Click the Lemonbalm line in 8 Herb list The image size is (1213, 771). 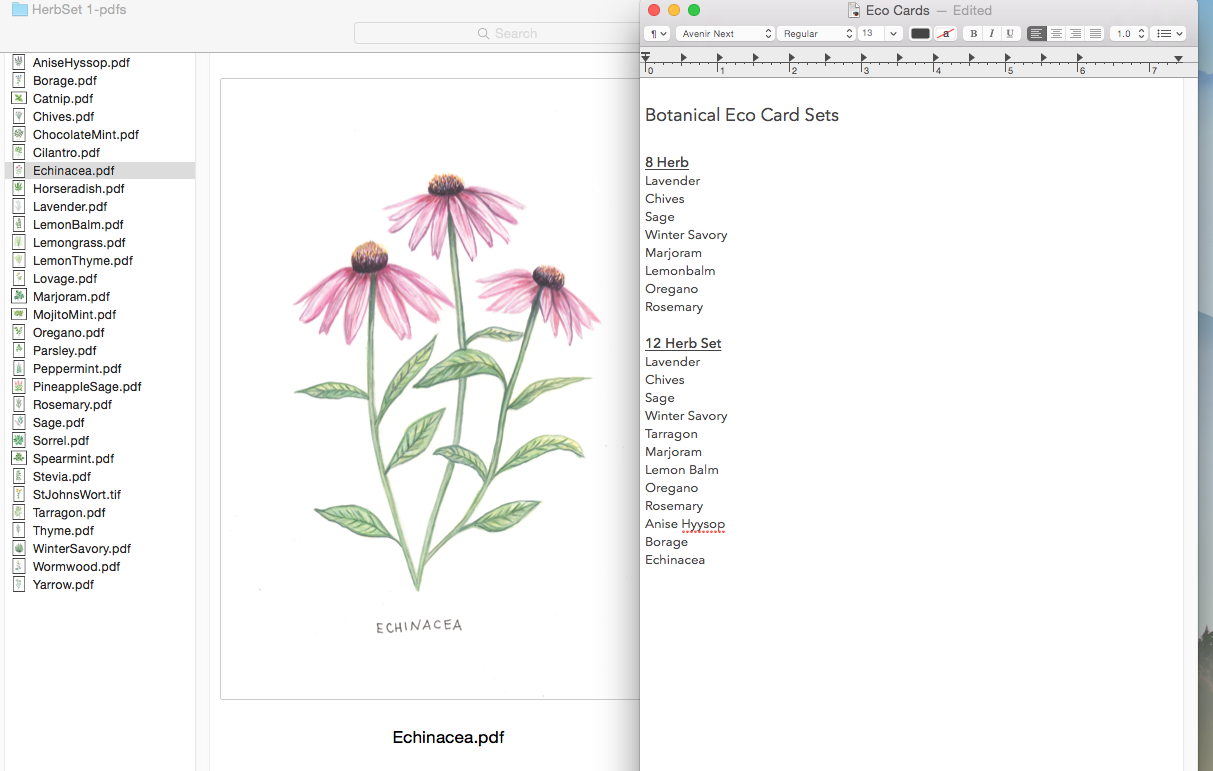pos(680,271)
